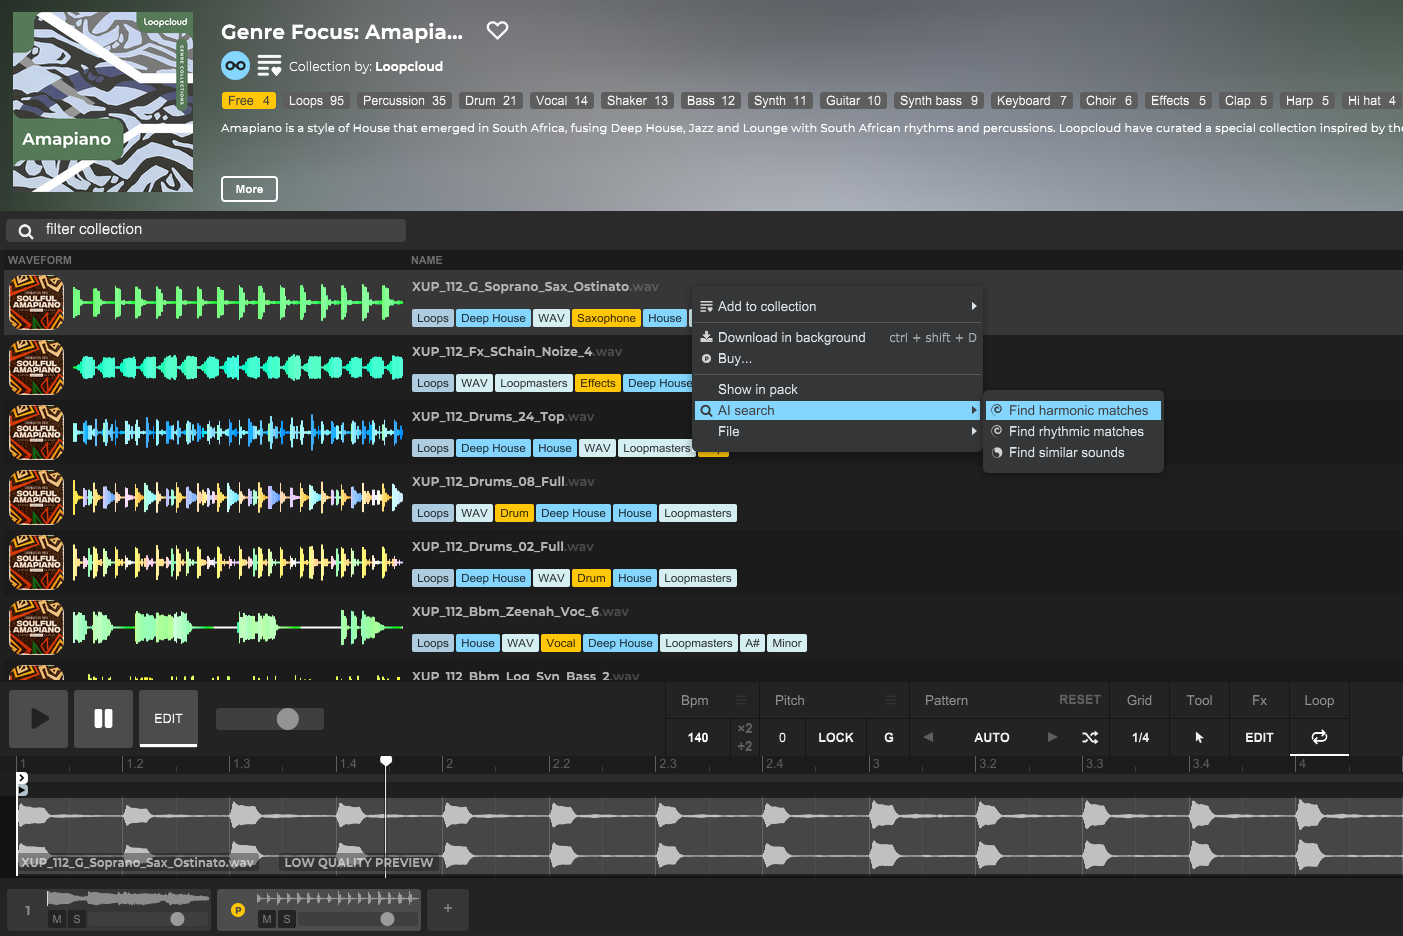Screen dimensions: 1403x936
Task: Click the Download in background arrow icon
Action: point(706,337)
